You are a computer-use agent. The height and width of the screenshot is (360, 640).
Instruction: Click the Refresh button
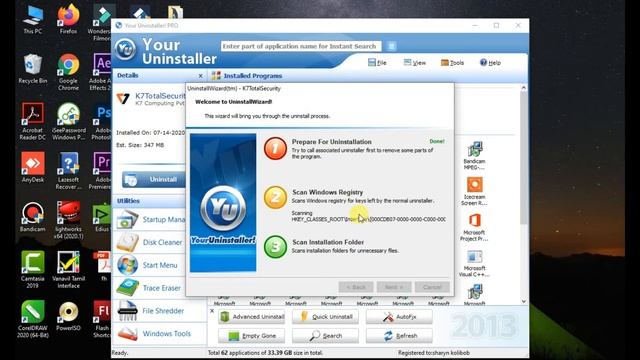coord(399,336)
